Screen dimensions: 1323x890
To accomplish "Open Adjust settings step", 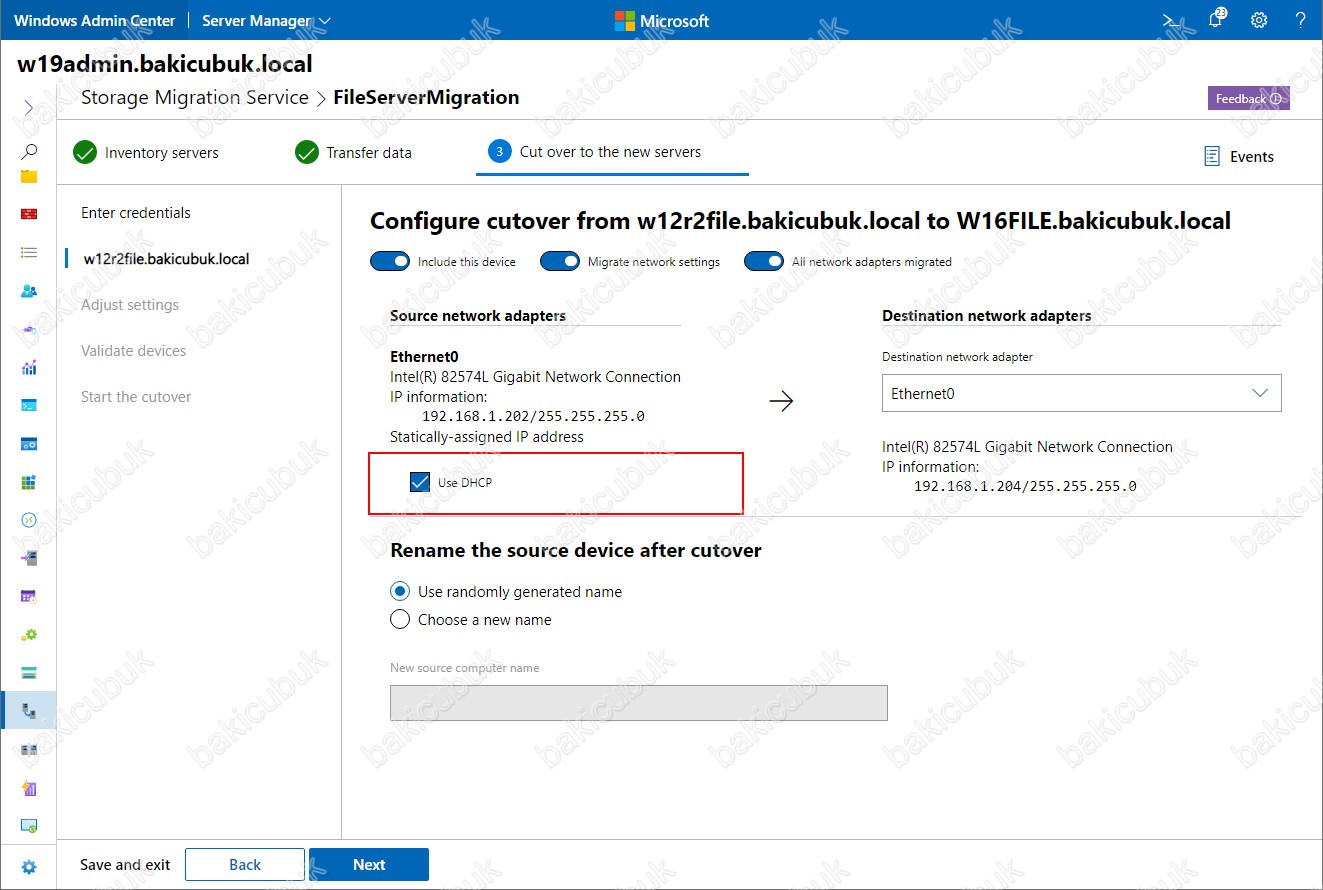I will (x=130, y=305).
